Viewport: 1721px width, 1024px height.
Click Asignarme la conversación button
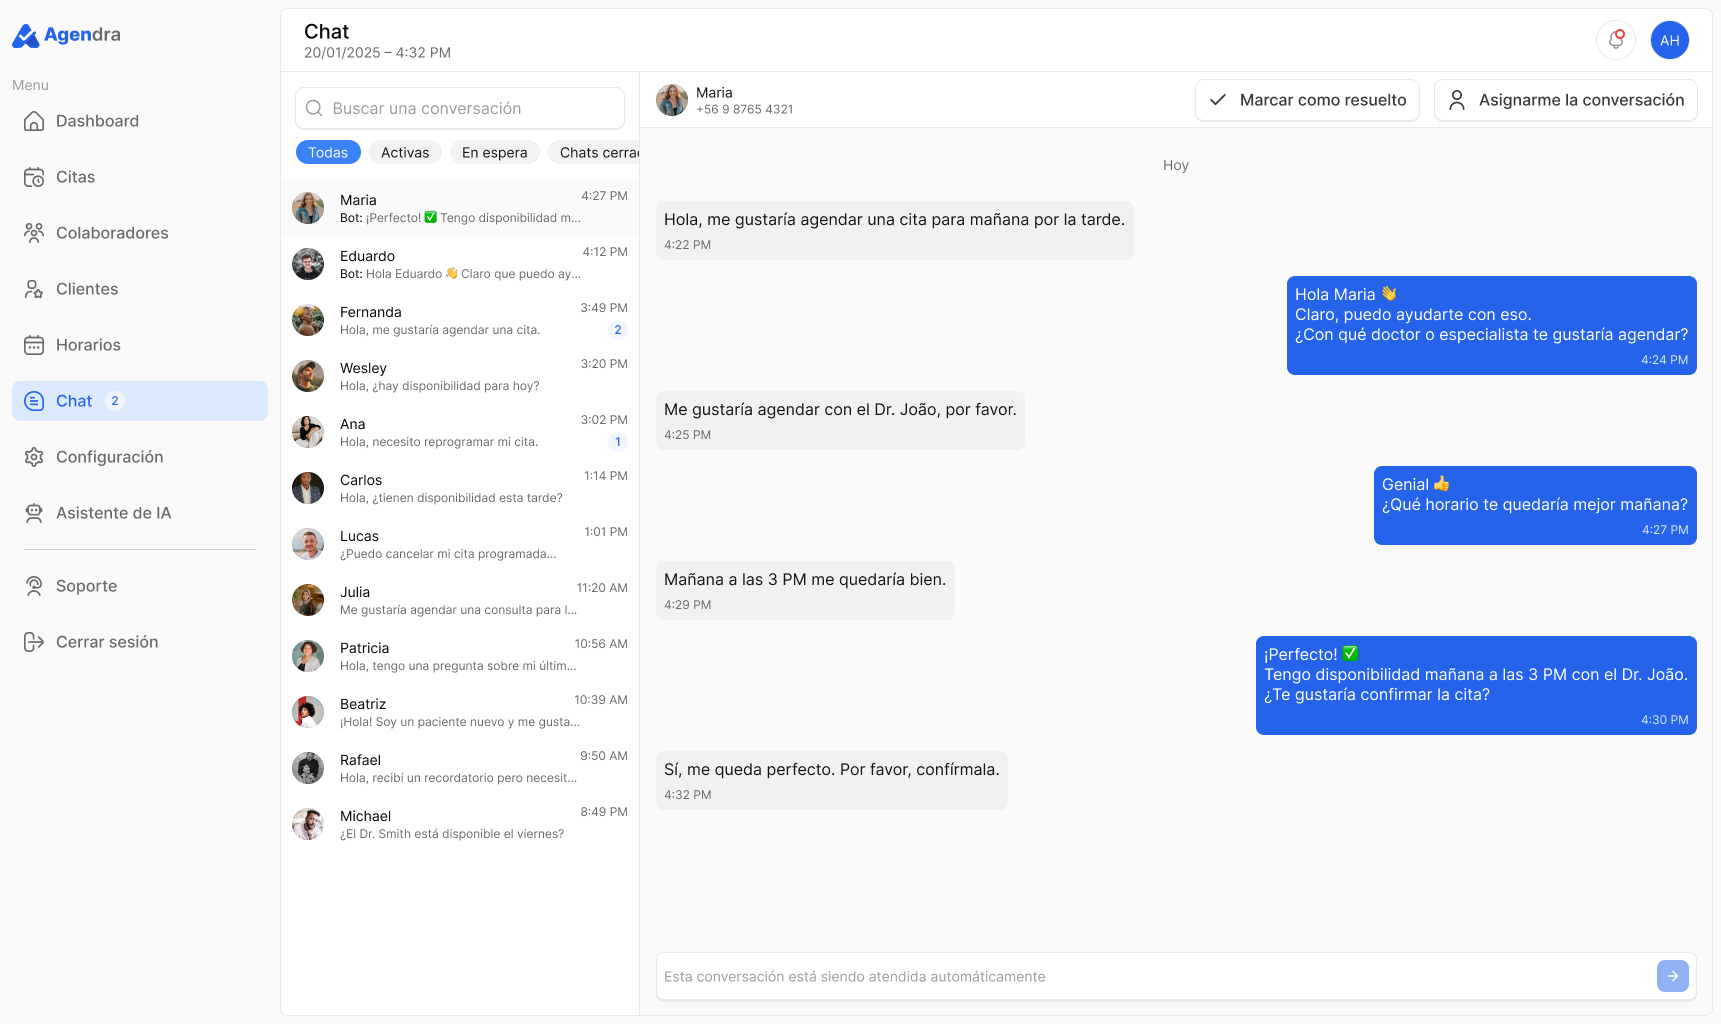click(1566, 100)
